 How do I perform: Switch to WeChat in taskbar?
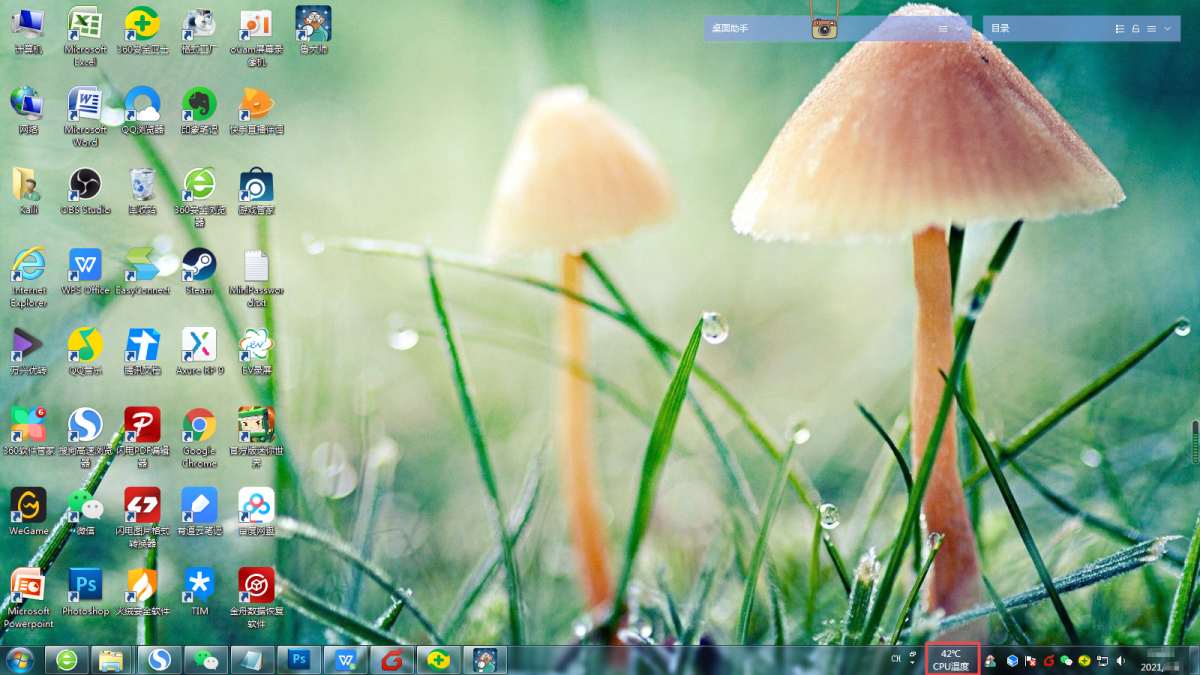[x=205, y=660]
